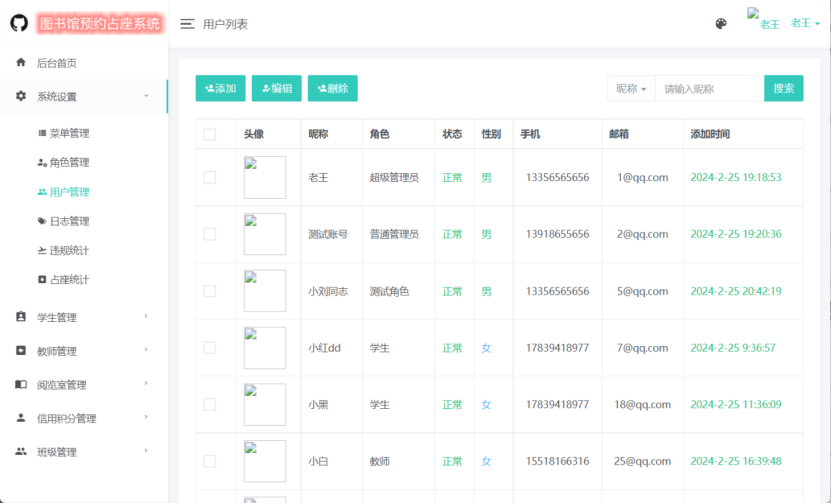Click email cell 25@qq.com
This screenshot has height=503, width=831.
tap(642, 461)
